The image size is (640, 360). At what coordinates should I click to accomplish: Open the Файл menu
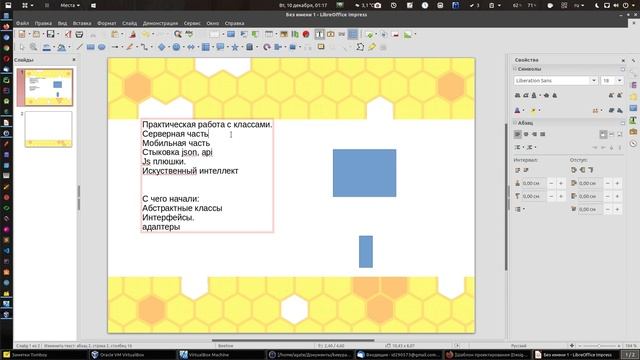[x=22, y=23]
